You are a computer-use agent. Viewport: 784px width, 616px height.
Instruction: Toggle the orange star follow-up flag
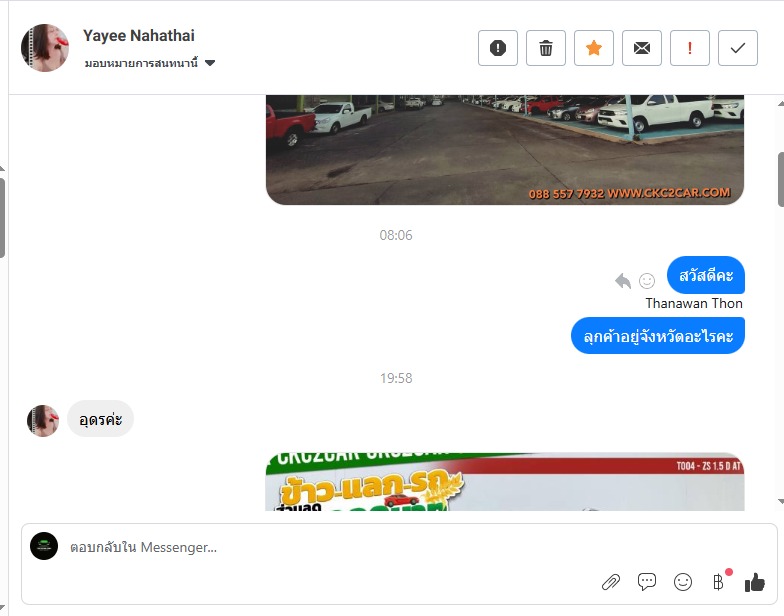(x=594, y=48)
